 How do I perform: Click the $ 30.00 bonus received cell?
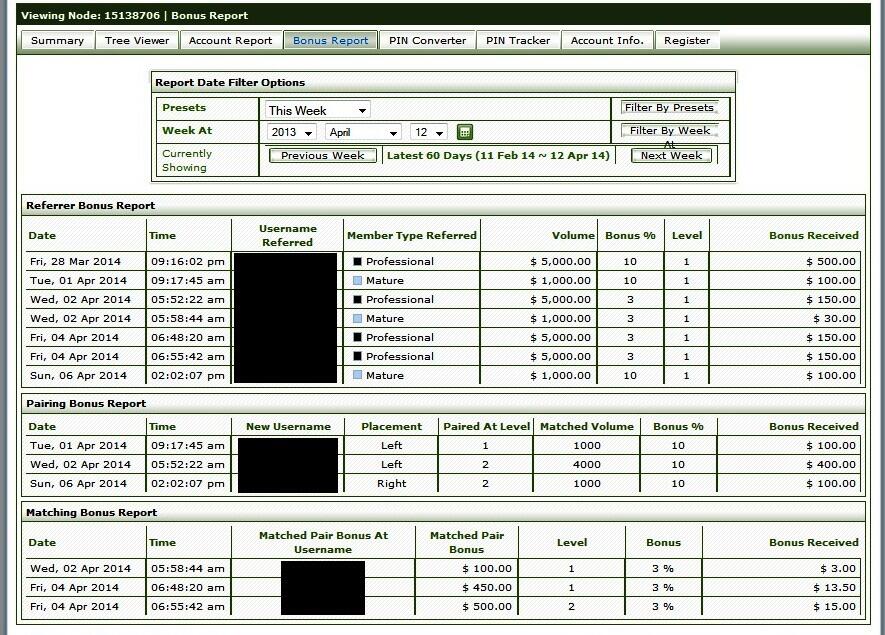click(x=834, y=318)
